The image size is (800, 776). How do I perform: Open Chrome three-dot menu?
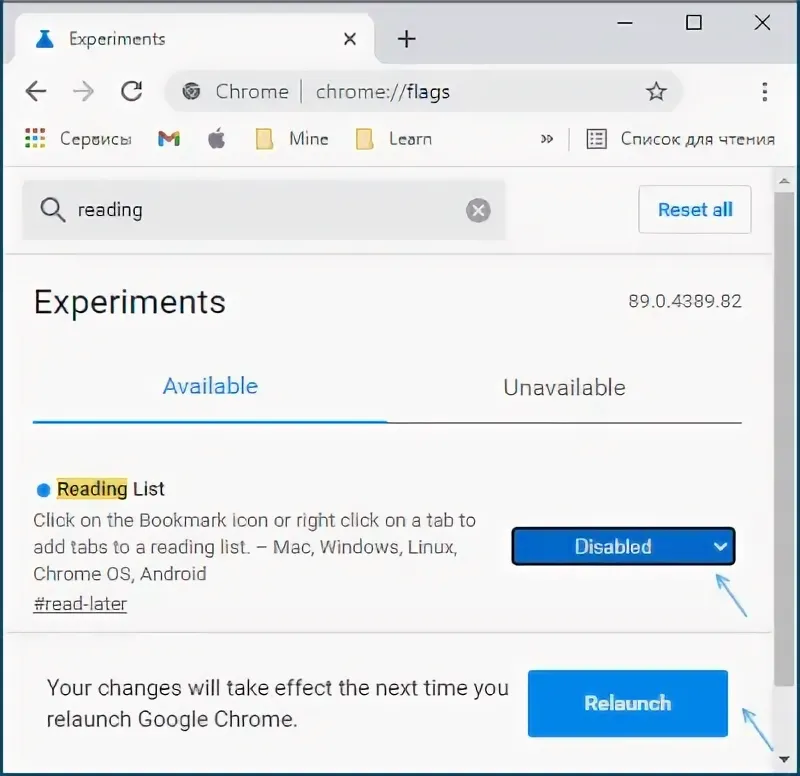[x=764, y=92]
